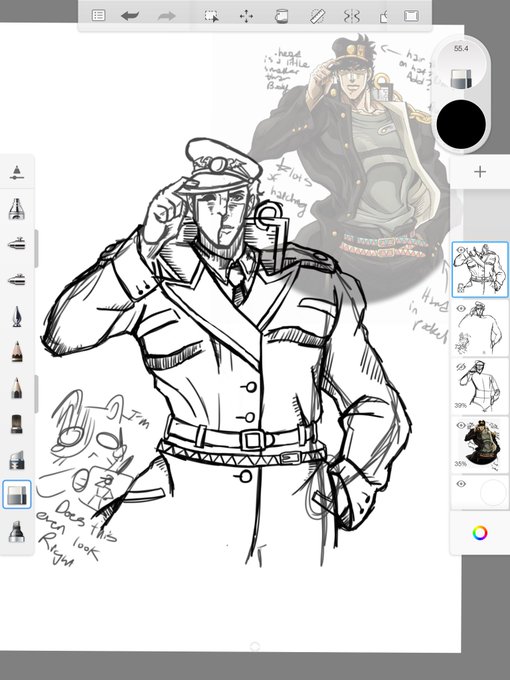Select the second sketch layer thumbnail
The height and width of the screenshot is (680, 510).
(x=480, y=328)
